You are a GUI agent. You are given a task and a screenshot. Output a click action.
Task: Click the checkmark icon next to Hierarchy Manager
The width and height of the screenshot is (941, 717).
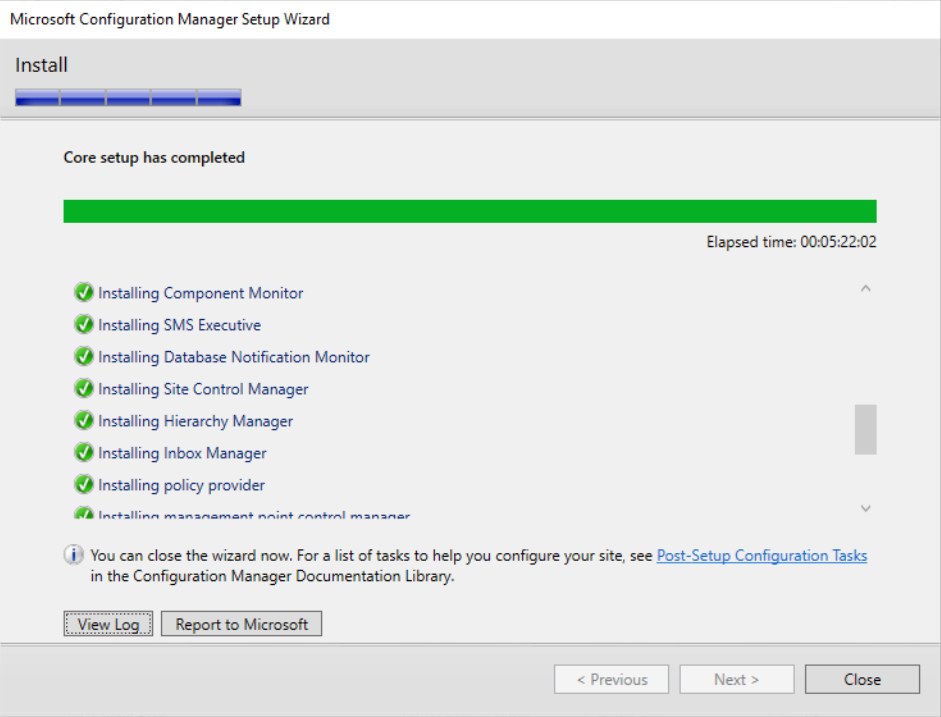(84, 421)
